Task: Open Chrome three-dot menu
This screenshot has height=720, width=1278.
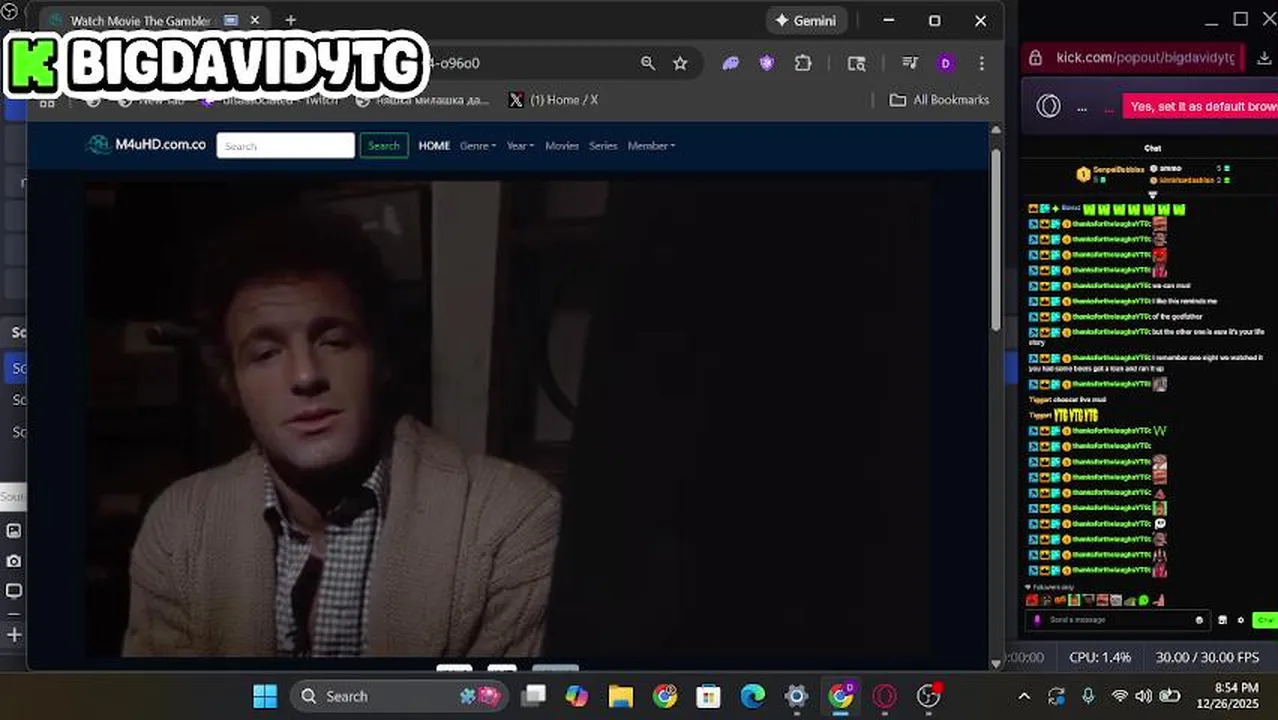Action: [981, 63]
